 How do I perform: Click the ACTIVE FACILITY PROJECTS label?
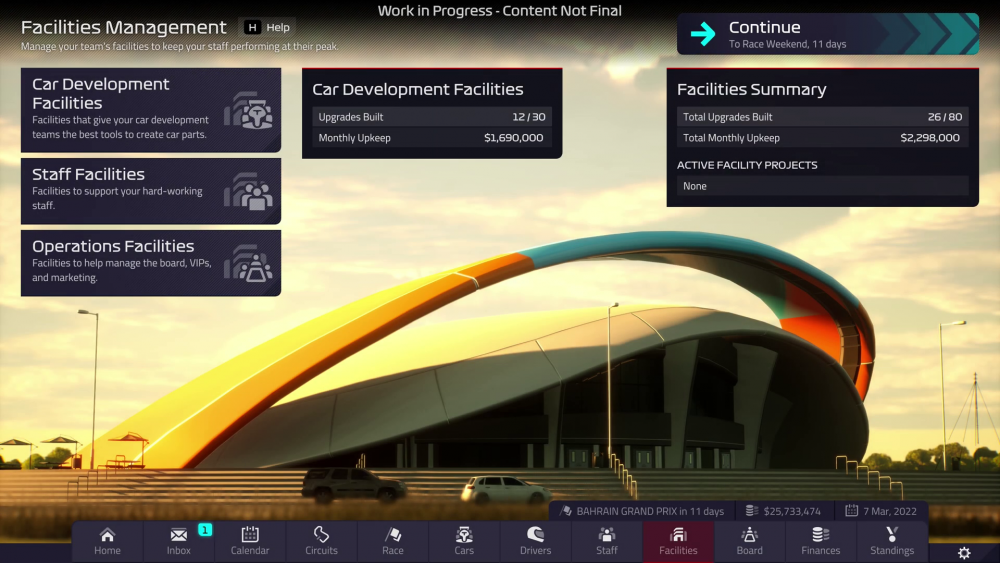(x=747, y=165)
